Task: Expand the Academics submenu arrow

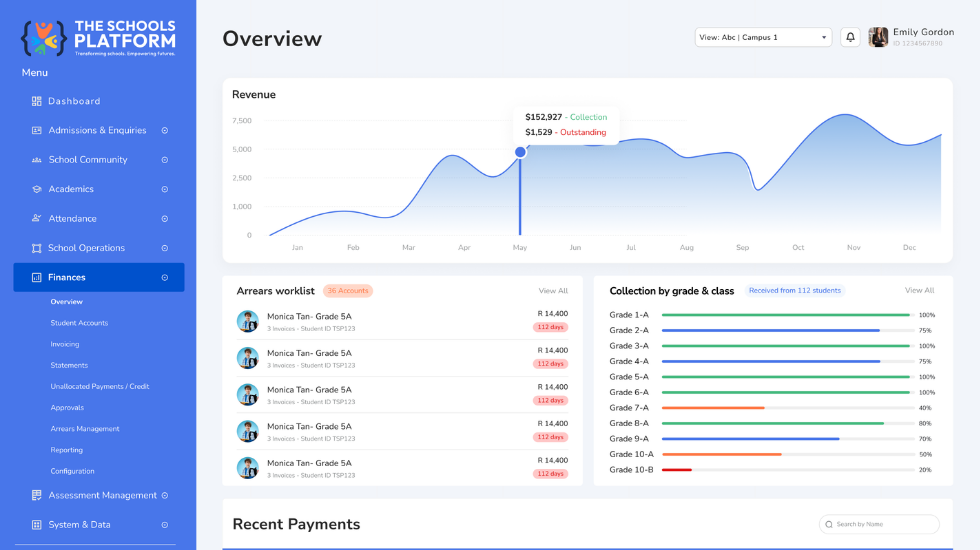Action: pos(164,189)
